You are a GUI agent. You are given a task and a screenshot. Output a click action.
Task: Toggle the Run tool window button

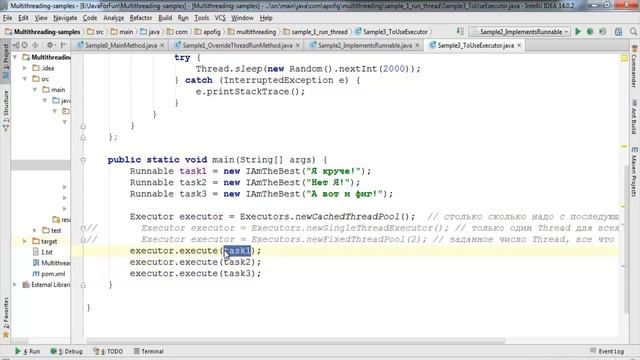click(28, 351)
